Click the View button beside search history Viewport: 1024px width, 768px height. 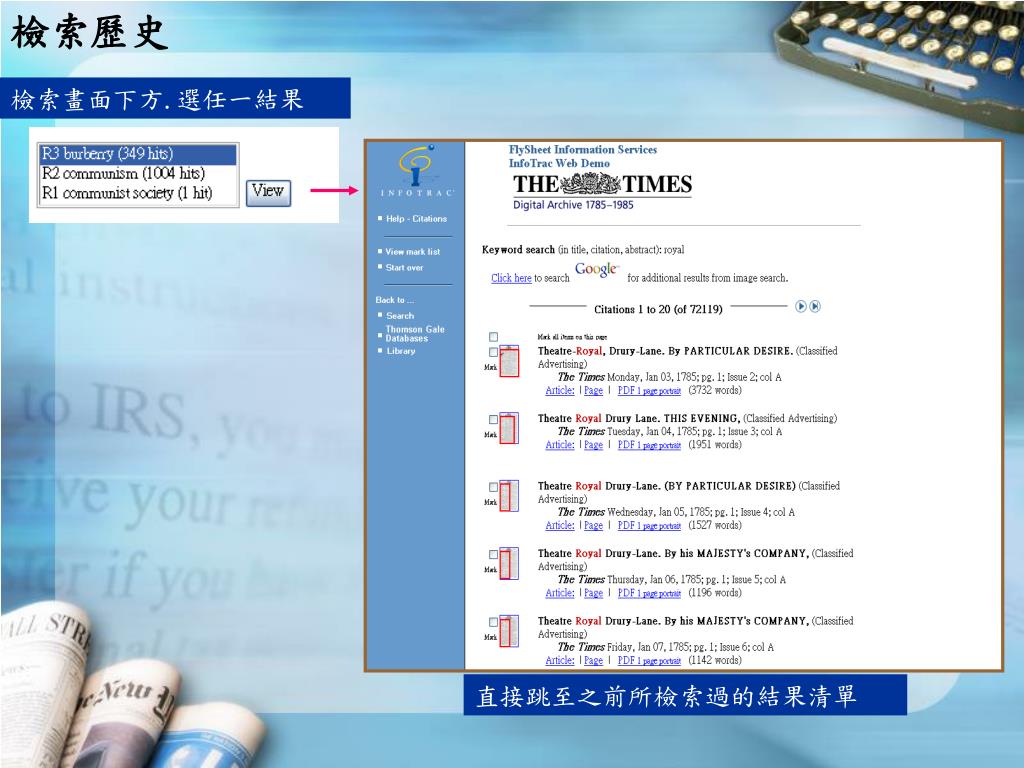(x=268, y=192)
